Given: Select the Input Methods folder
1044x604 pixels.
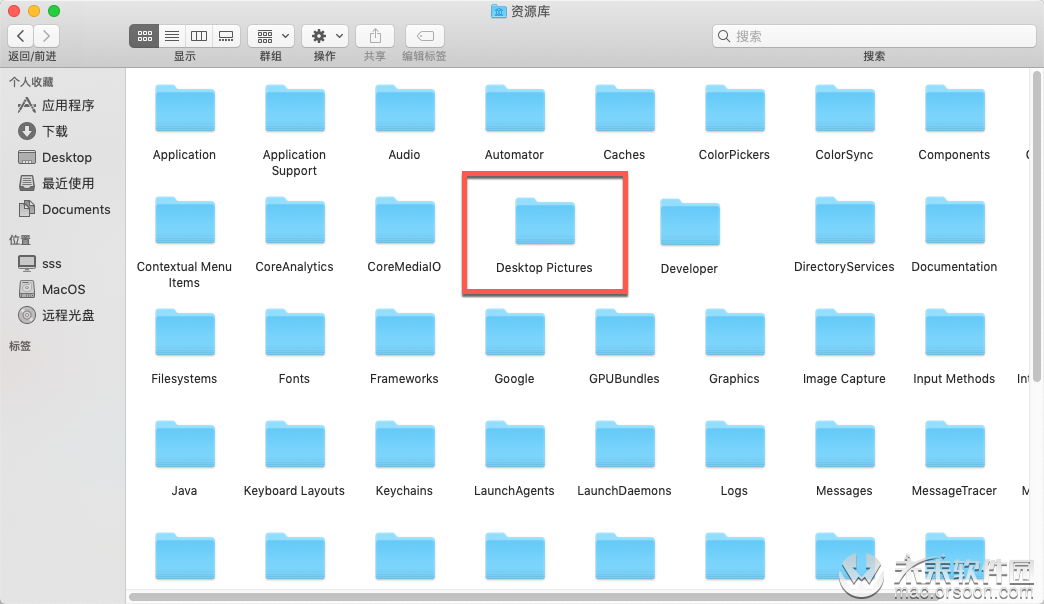Looking at the screenshot, I should pos(954,332).
